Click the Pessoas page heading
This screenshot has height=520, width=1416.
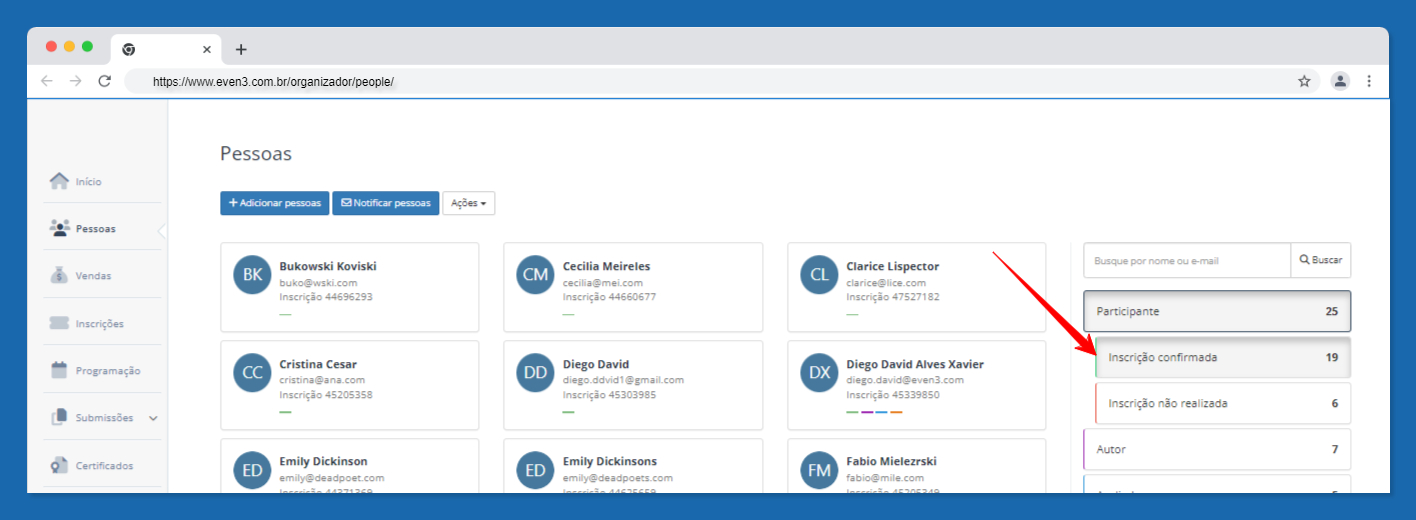[x=256, y=154]
